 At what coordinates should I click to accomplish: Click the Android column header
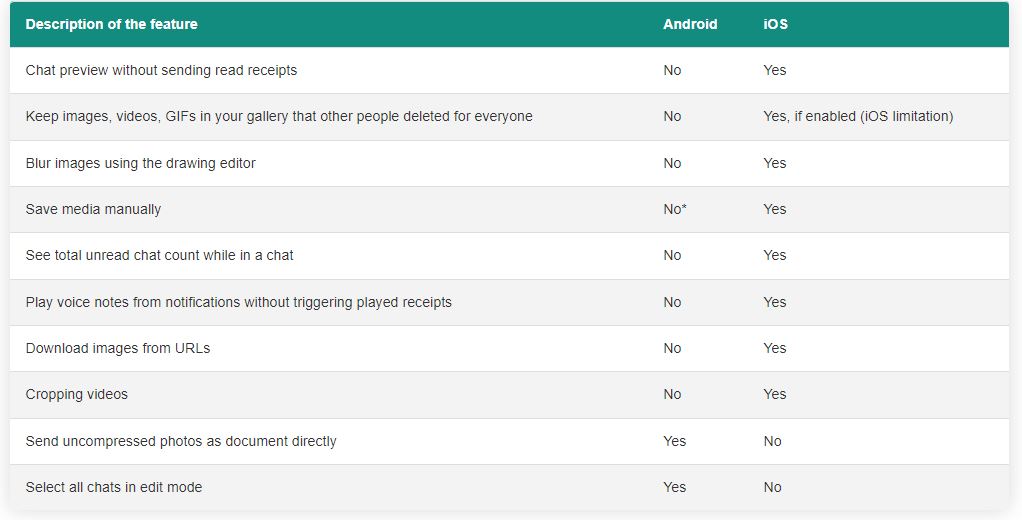click(x=690, y=24)
